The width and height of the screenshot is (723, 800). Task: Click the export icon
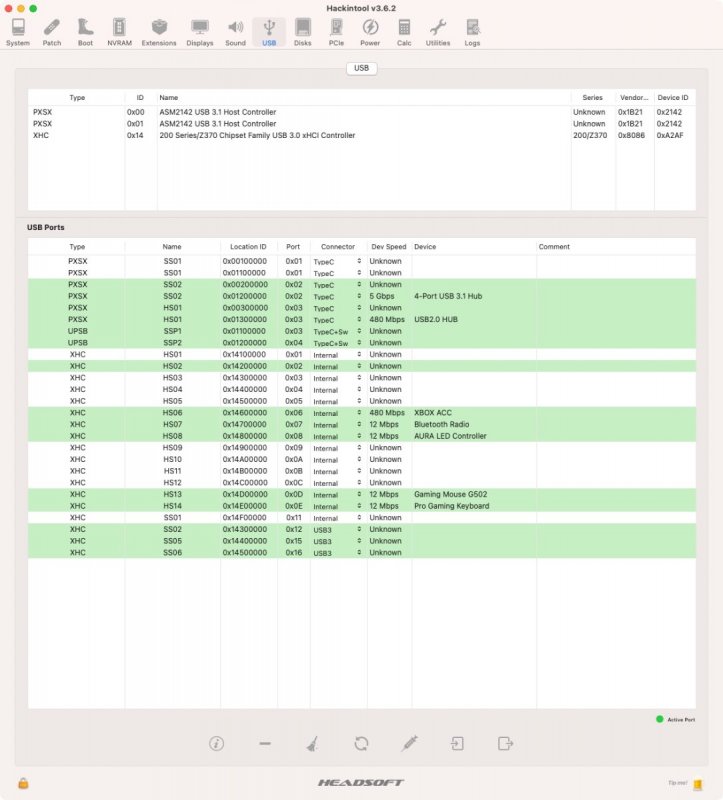[505, 743]
